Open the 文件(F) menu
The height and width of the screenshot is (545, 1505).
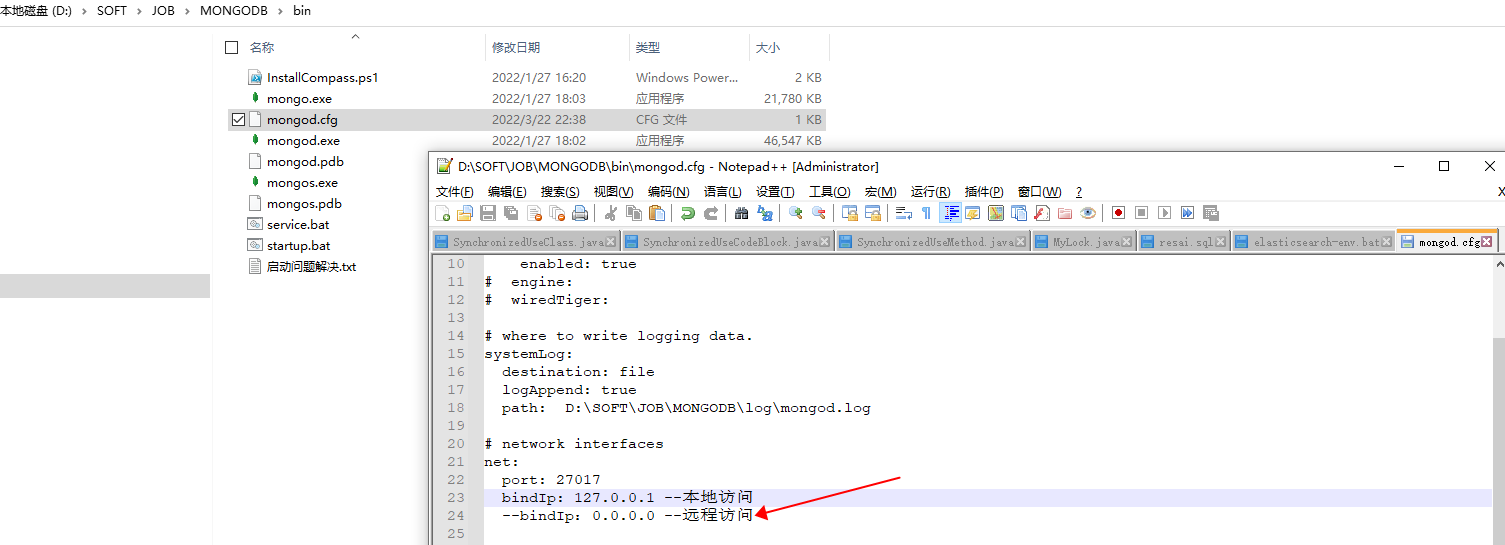tap(455, 192)
